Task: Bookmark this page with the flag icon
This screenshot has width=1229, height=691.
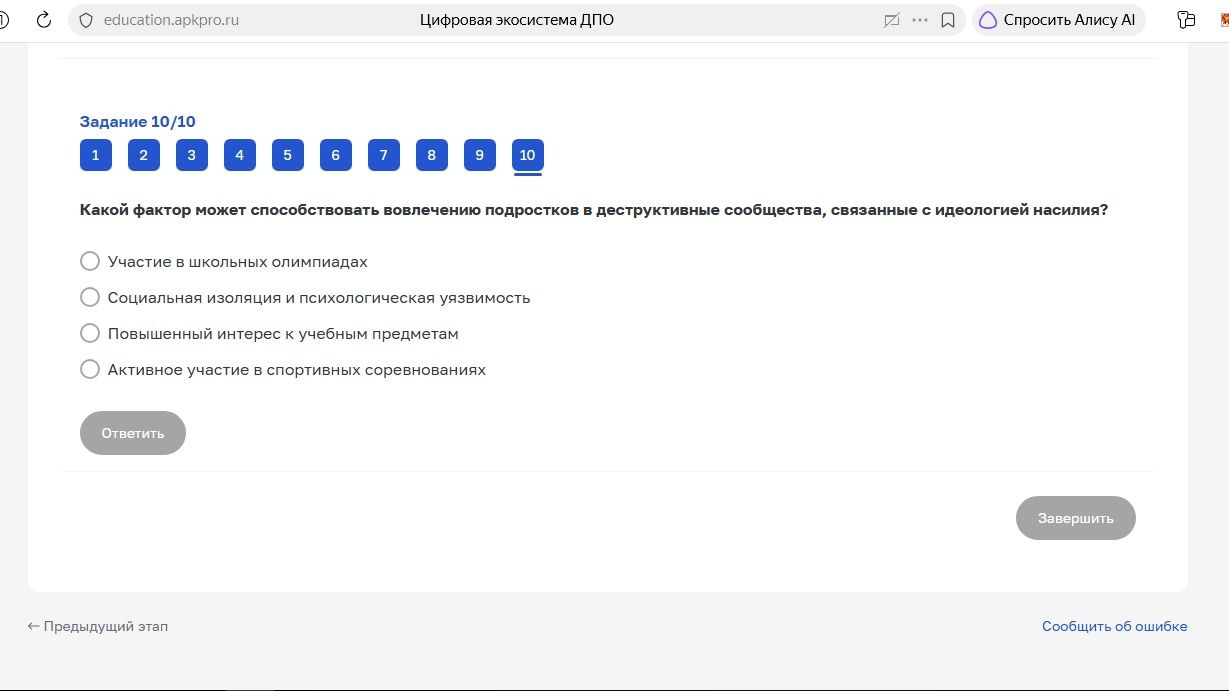Action: coord(948,20)
